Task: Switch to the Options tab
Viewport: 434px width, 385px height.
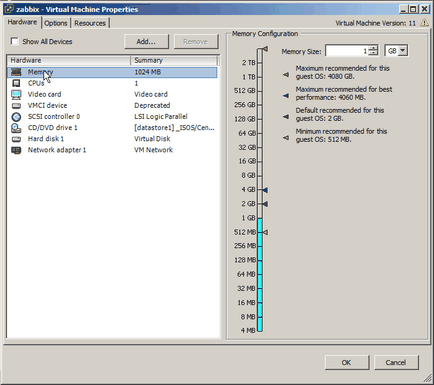Action: point(56,23)
